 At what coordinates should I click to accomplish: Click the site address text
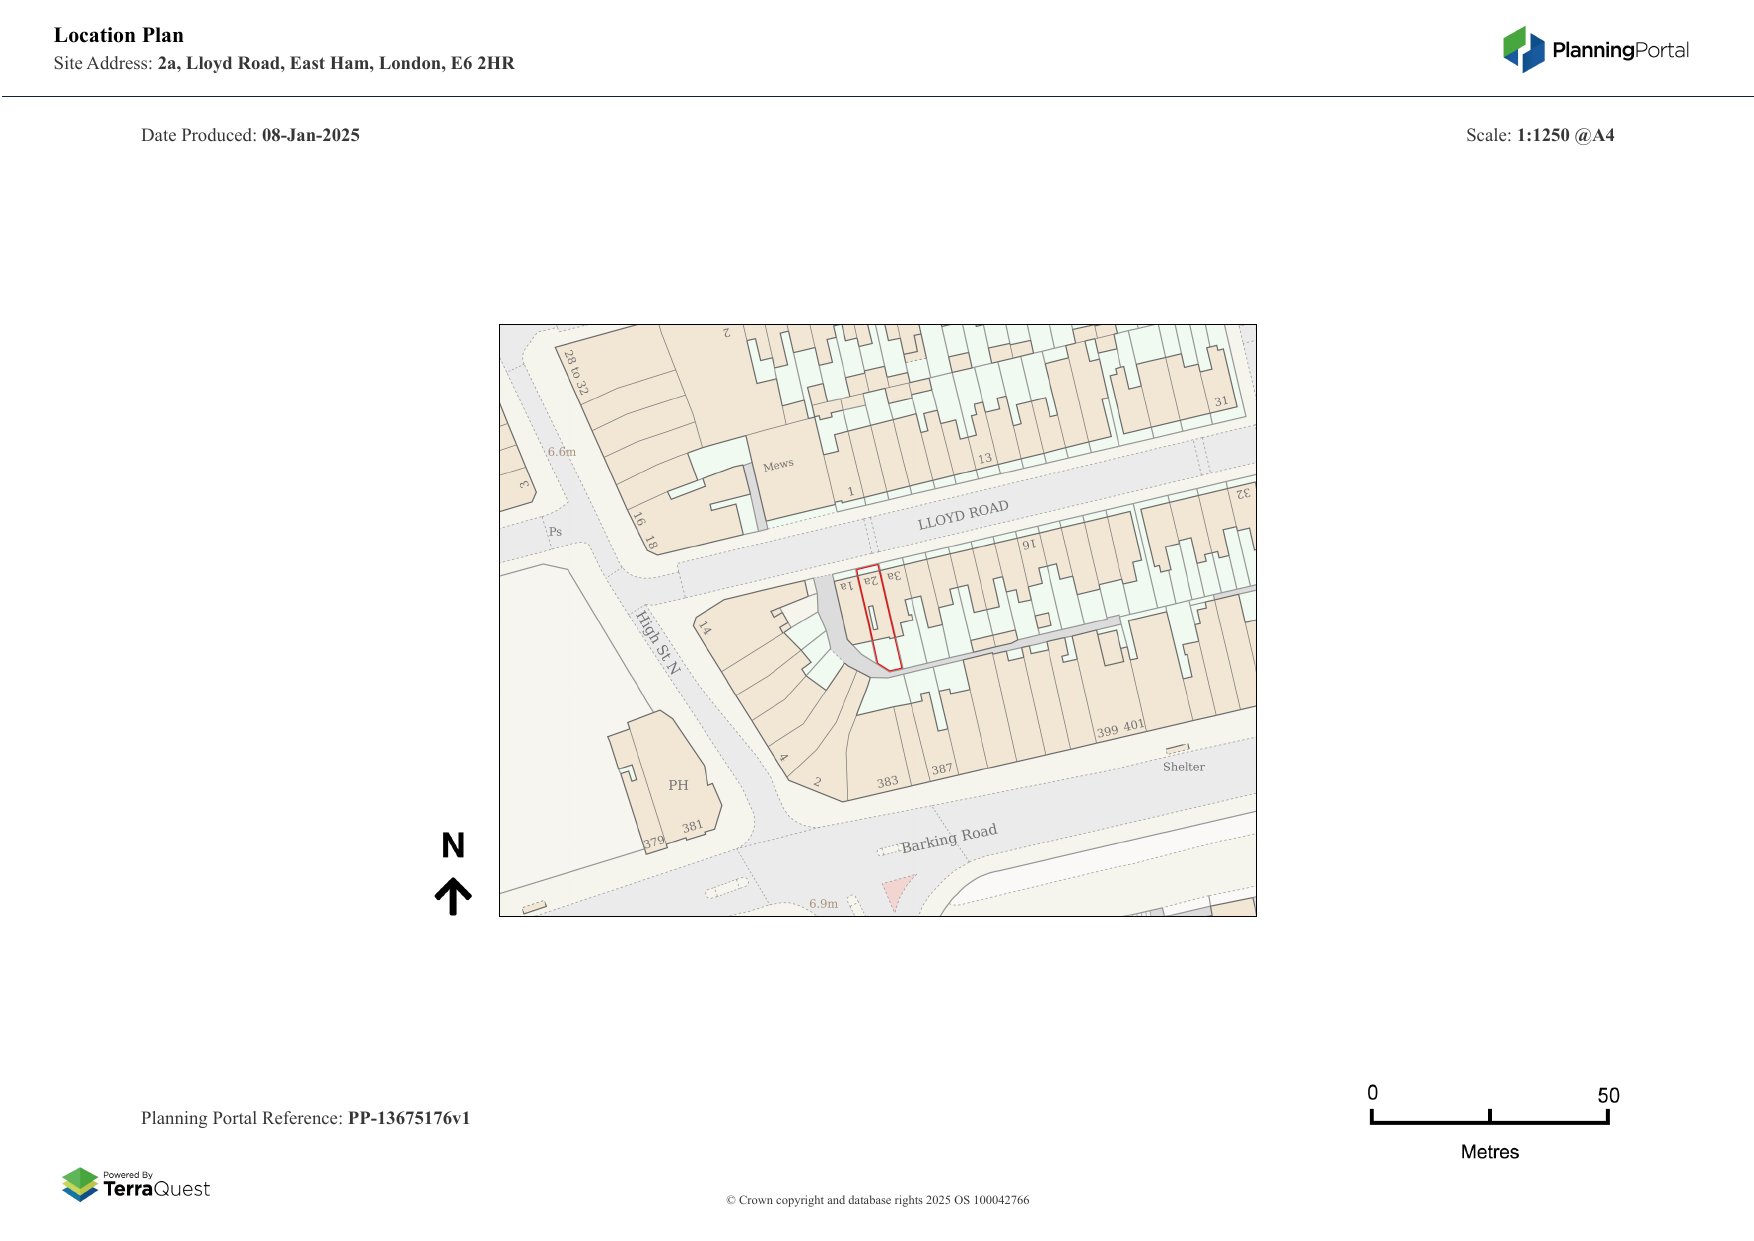coord(335,63)
